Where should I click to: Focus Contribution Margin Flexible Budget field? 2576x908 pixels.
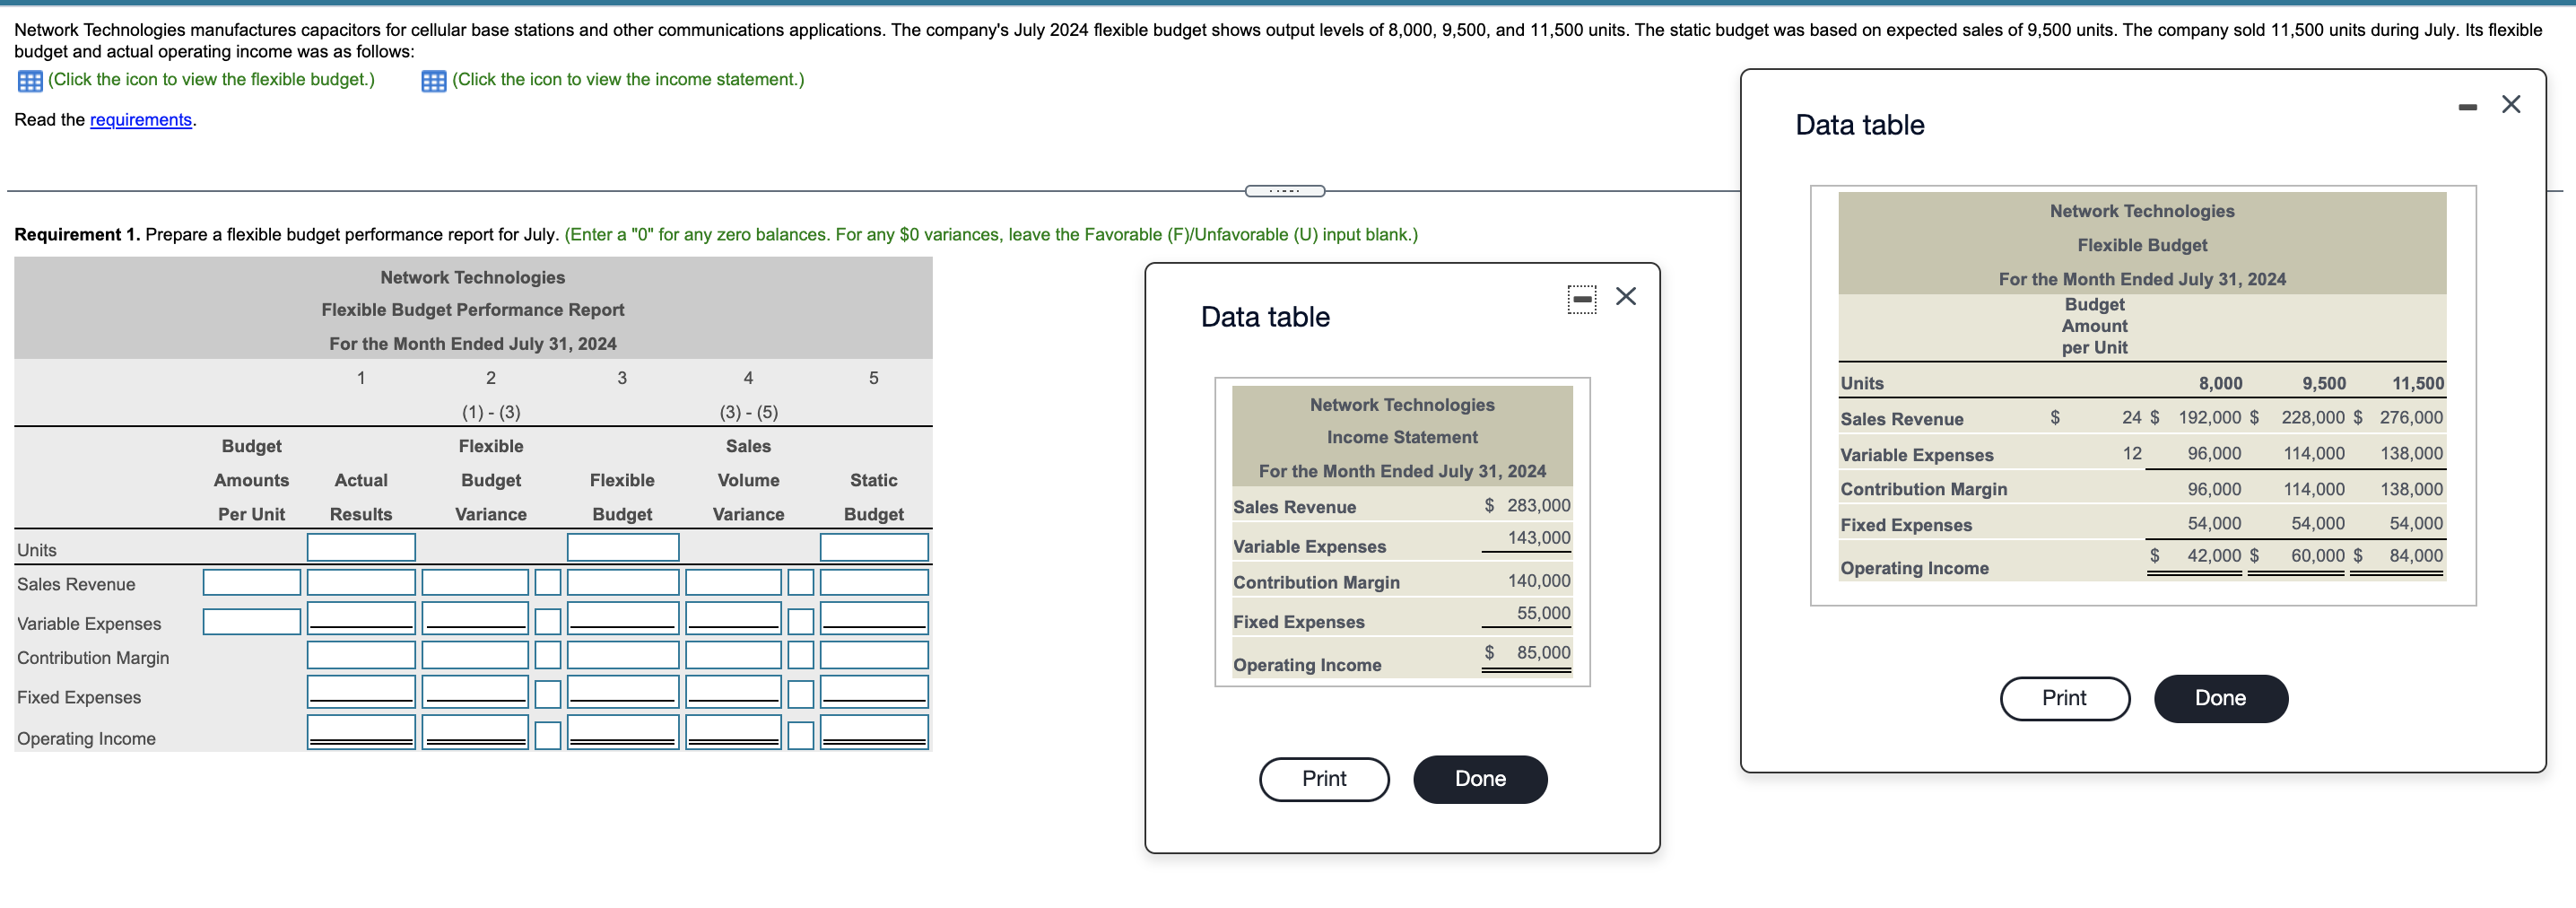coord(623,656)
